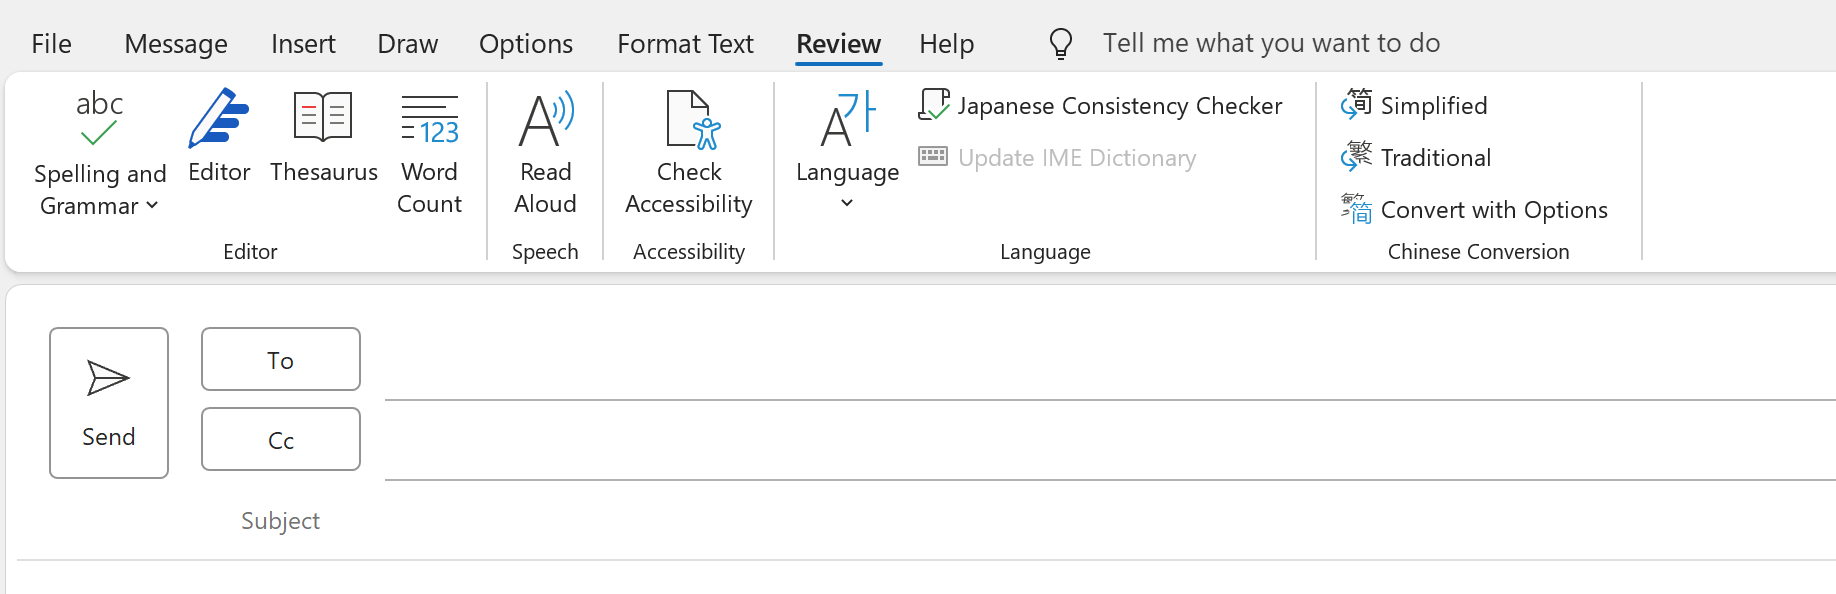Open the Help tab
1836x594 pixels.
tap(946, 44)
